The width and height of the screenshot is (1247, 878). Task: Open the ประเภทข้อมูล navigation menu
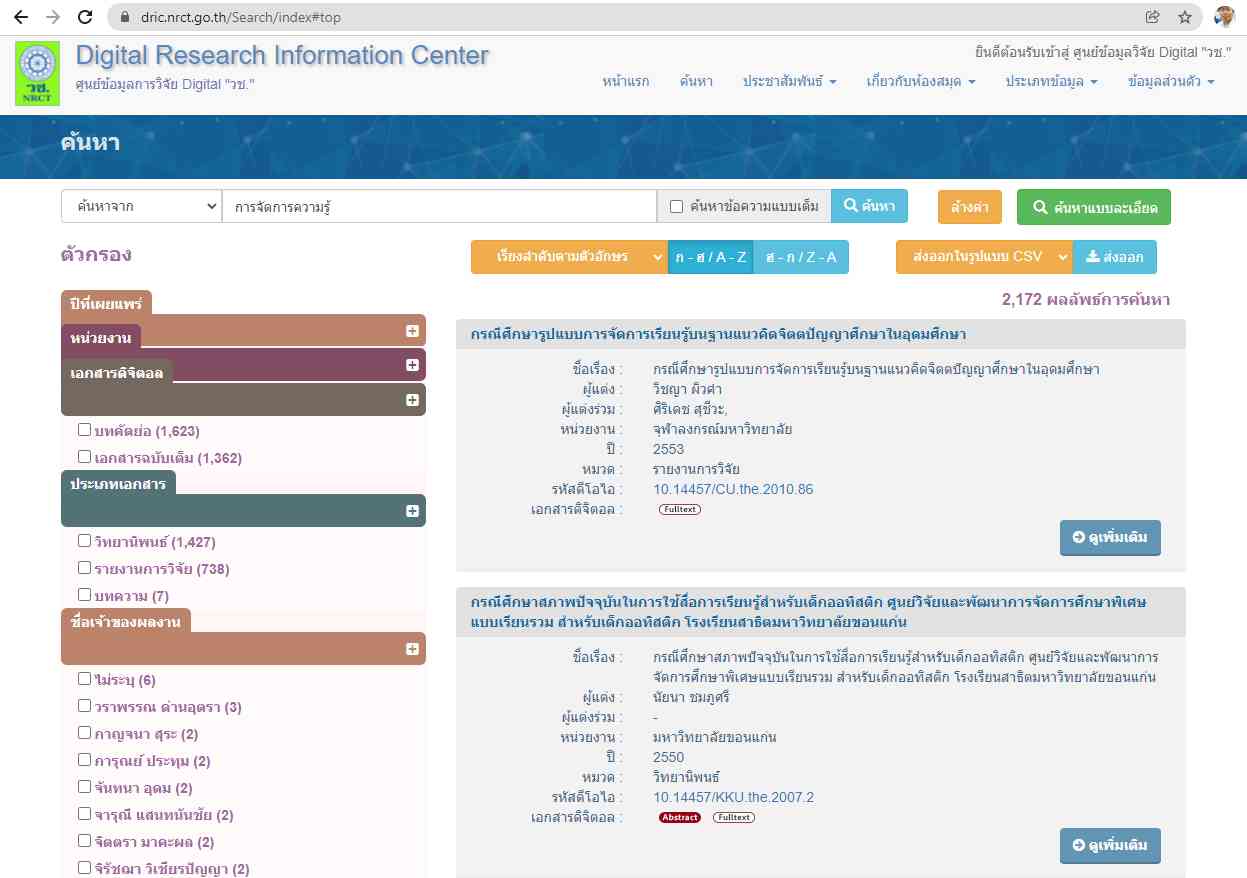click(x=1051, y=81)
